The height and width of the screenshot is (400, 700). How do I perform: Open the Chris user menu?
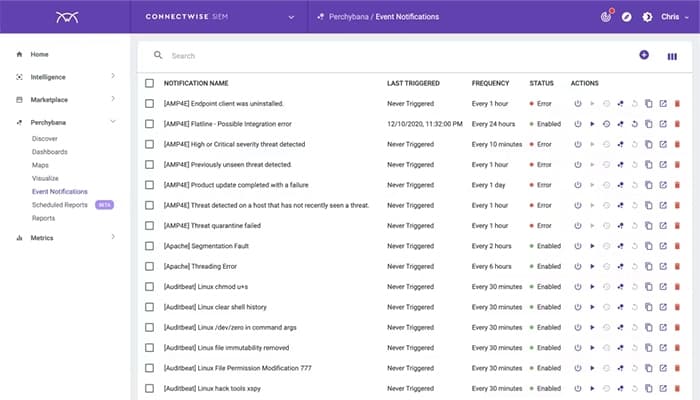(675, 17)
